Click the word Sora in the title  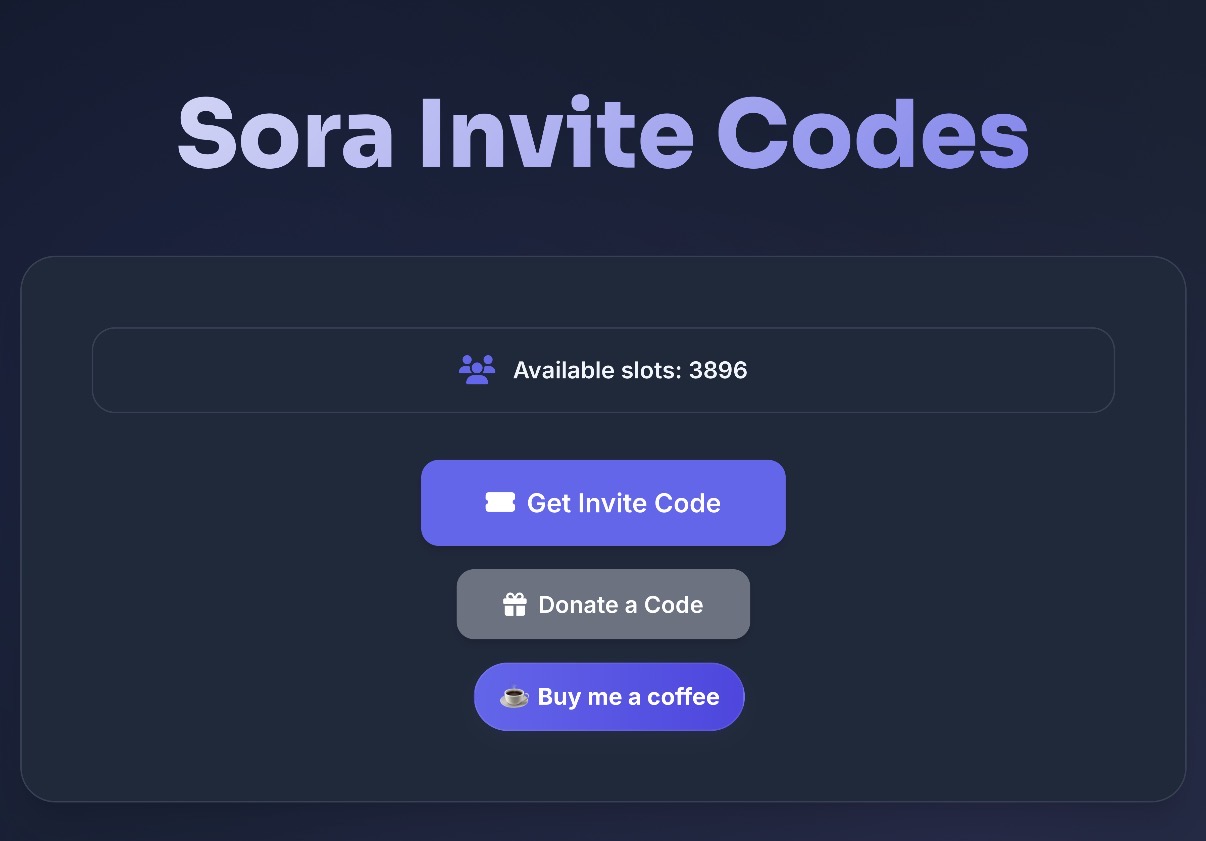coord(285,134)
